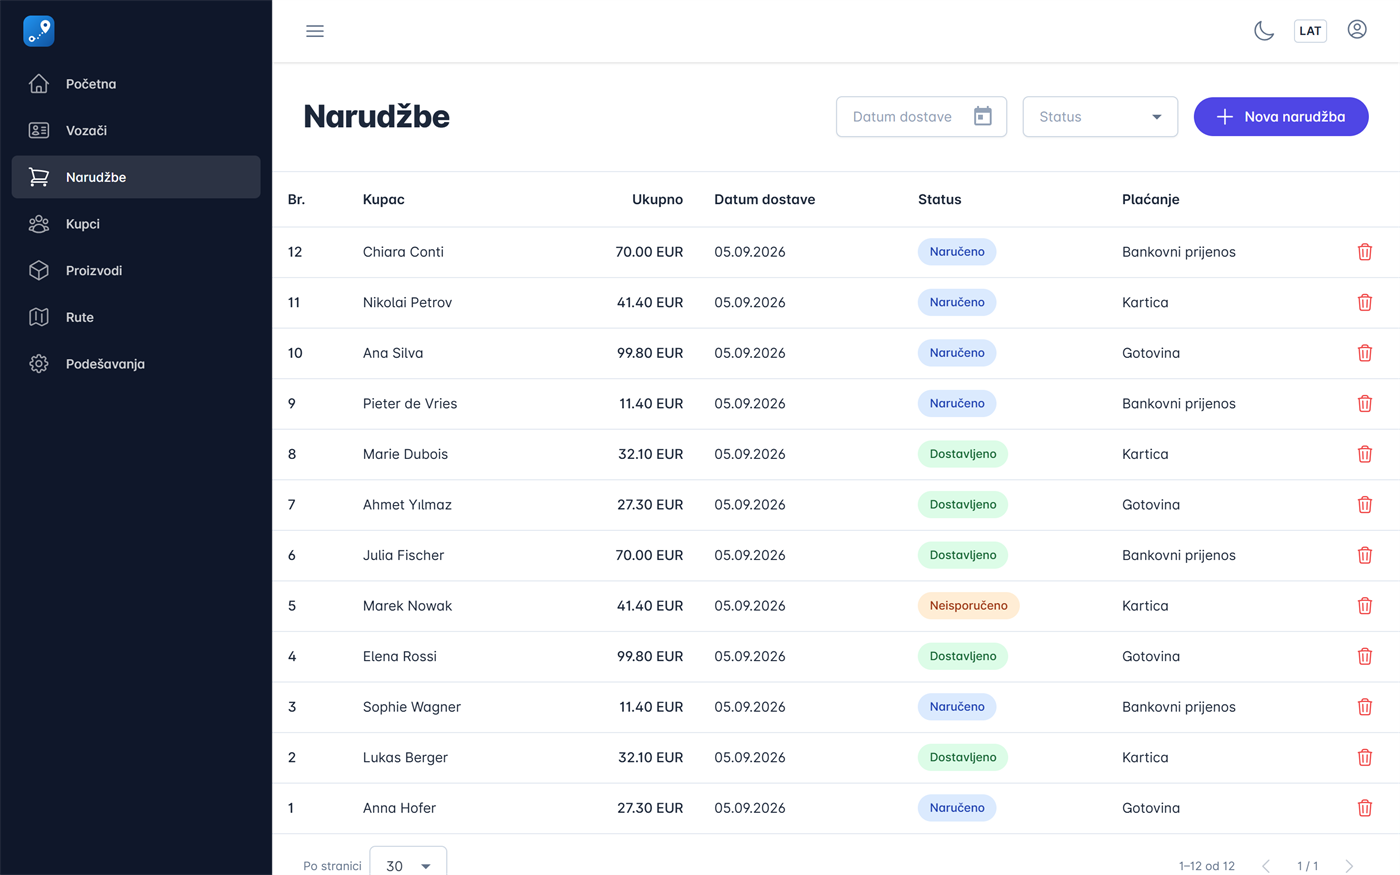Screen dimensions: 1400x875
Task: Open the Status filter dropdown
Action: (x=1100, y=117)
